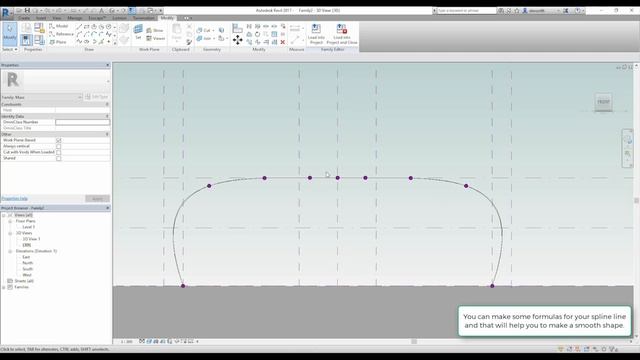
Task: Activate the Rotate tool
Action: point(258,34)
